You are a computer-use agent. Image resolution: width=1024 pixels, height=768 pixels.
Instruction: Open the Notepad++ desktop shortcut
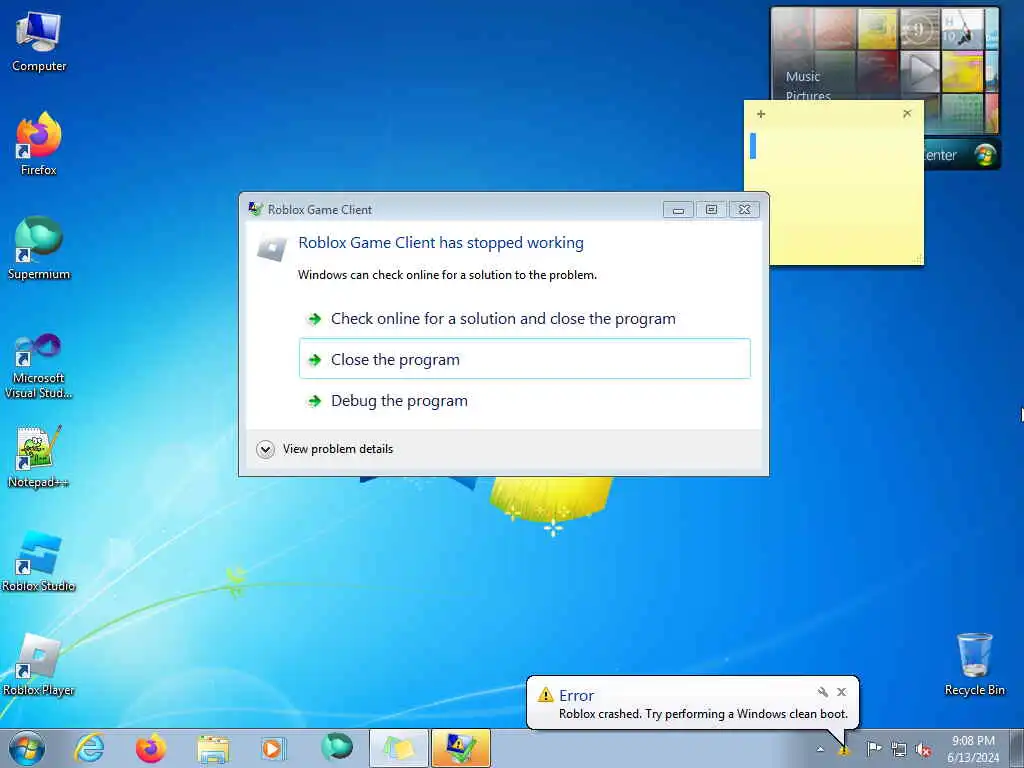point(39,456)
